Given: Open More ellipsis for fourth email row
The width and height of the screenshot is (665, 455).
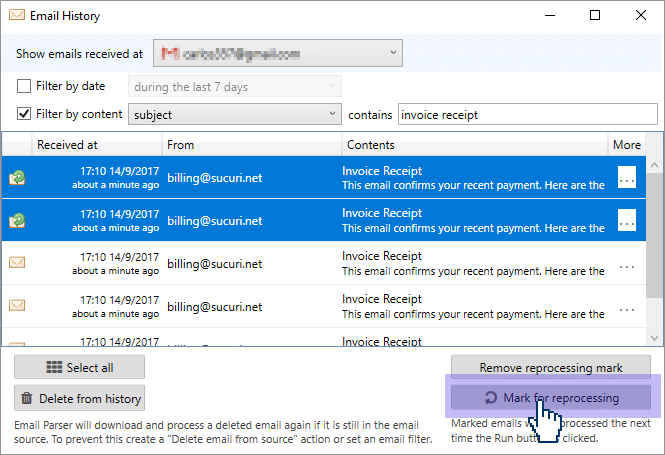Looking at the screenshot, I should (627, 310).
